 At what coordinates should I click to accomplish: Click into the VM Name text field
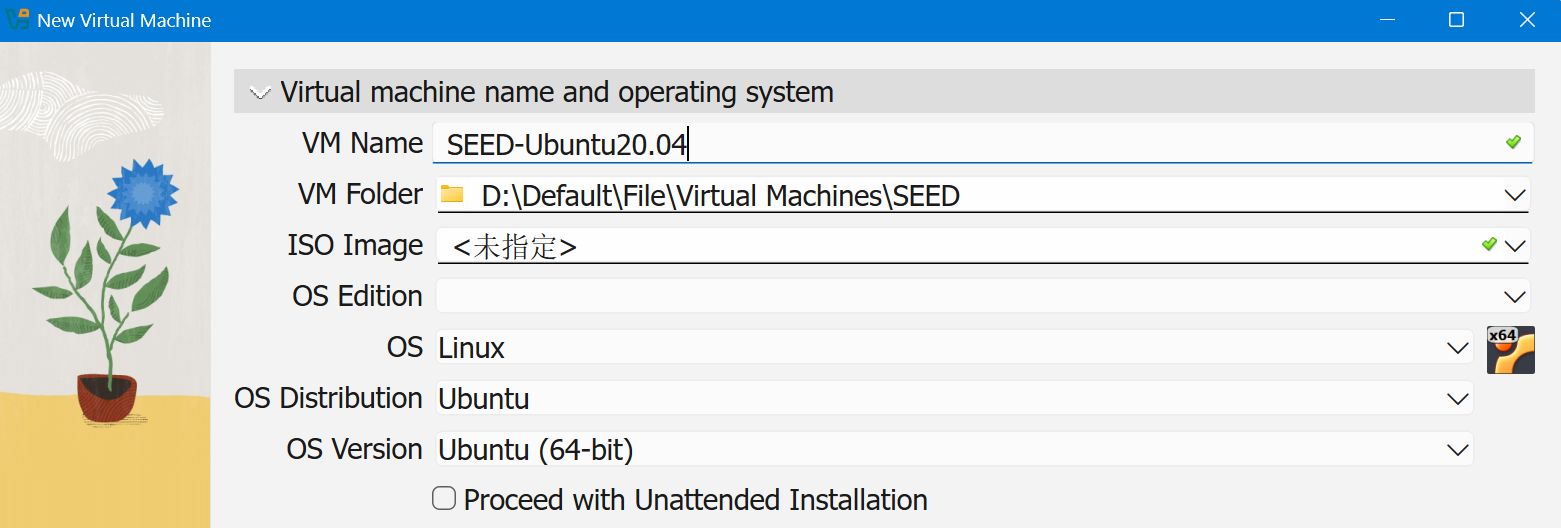click(x=960, y=144)
